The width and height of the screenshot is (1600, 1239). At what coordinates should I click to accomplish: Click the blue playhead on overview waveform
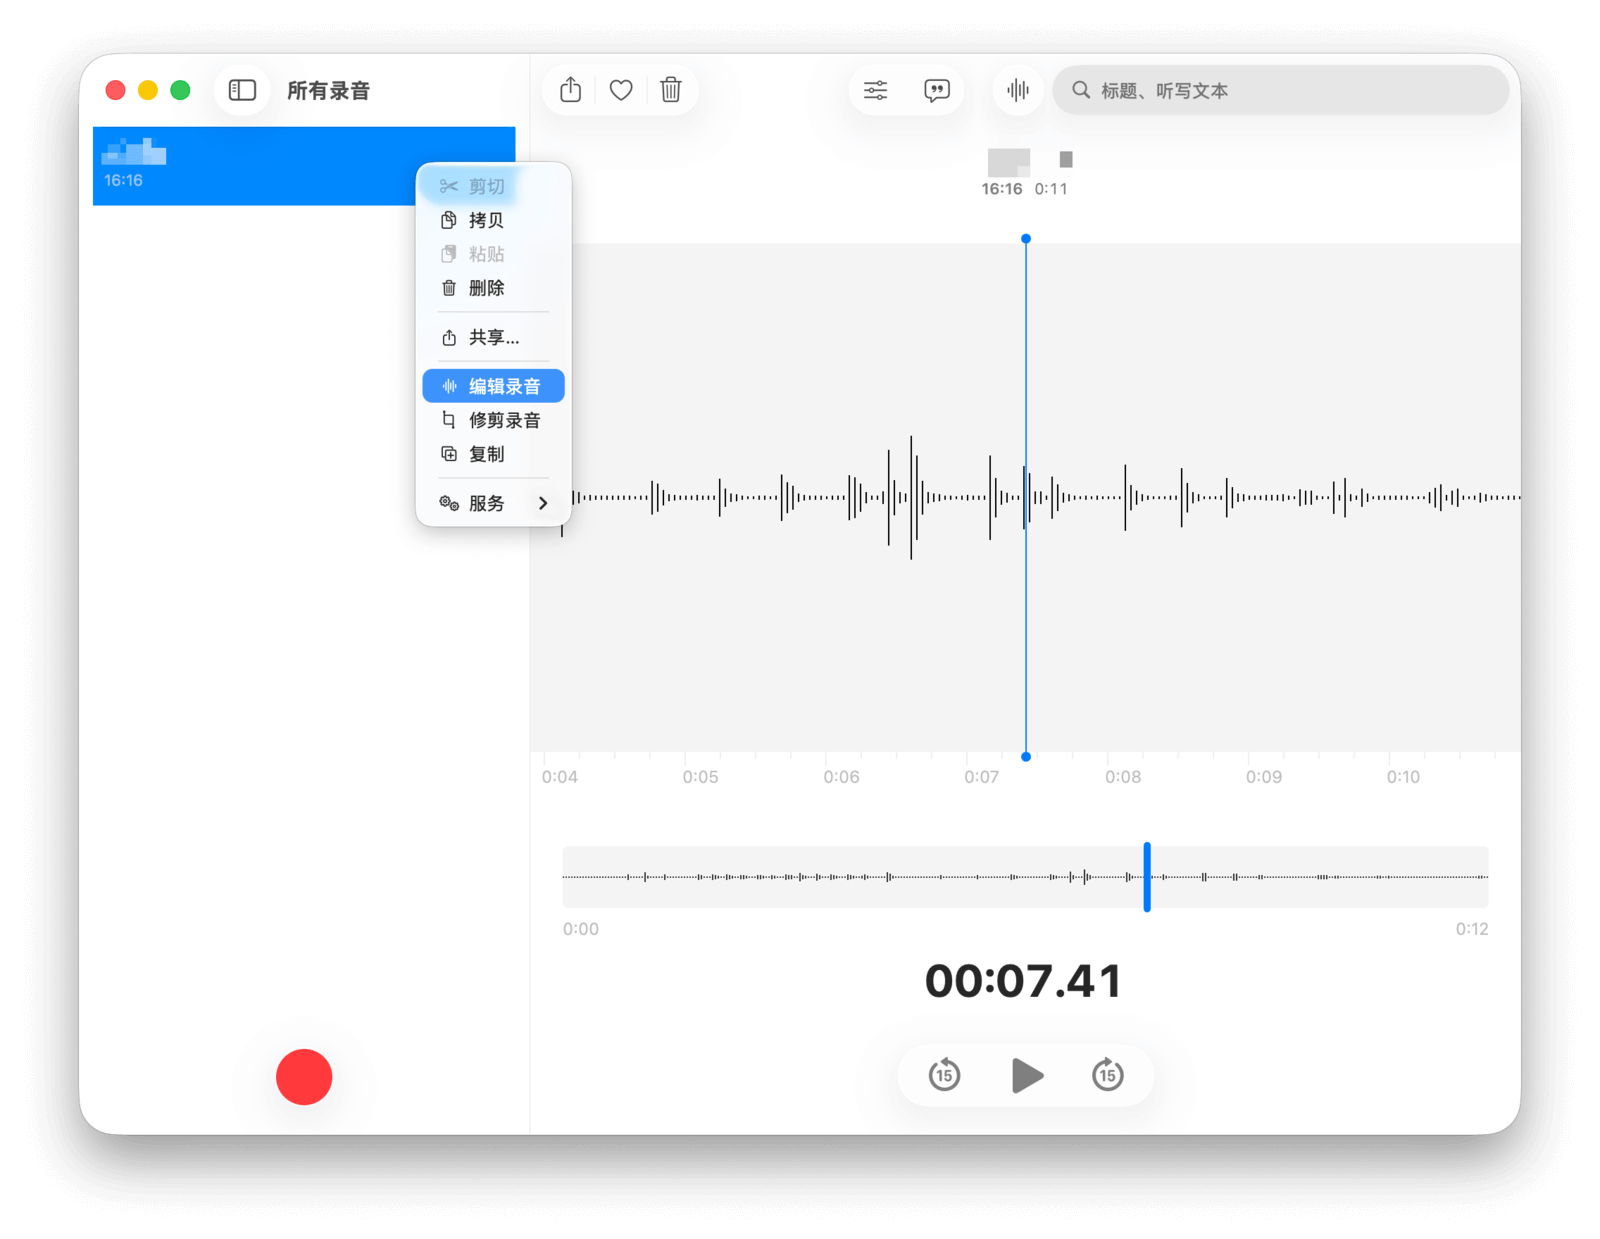(x=1147, y=877)
